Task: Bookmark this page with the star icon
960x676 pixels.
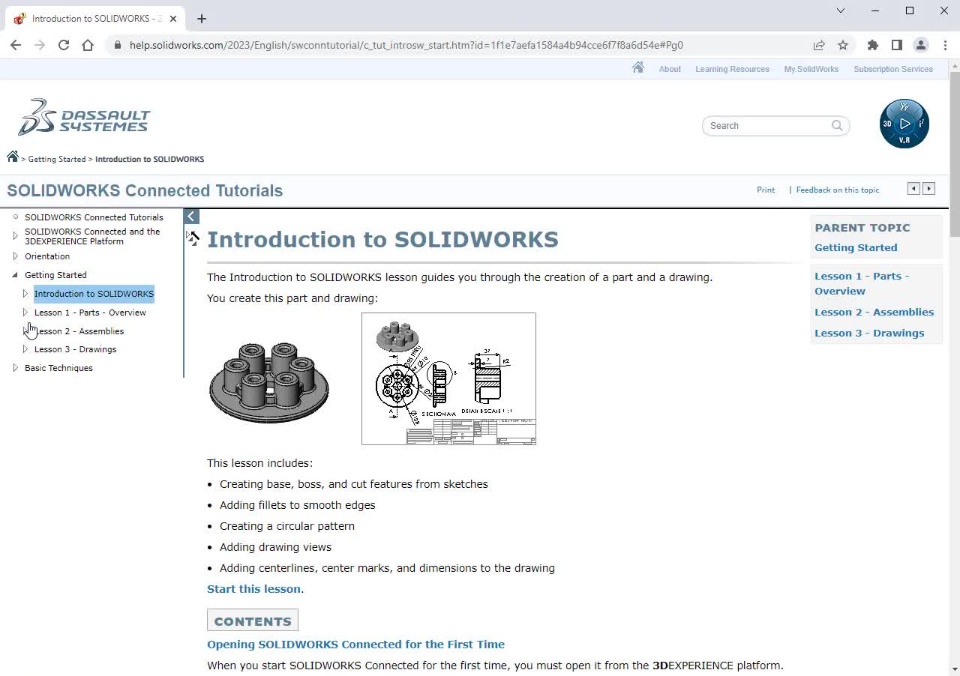Action: [843, 45]
